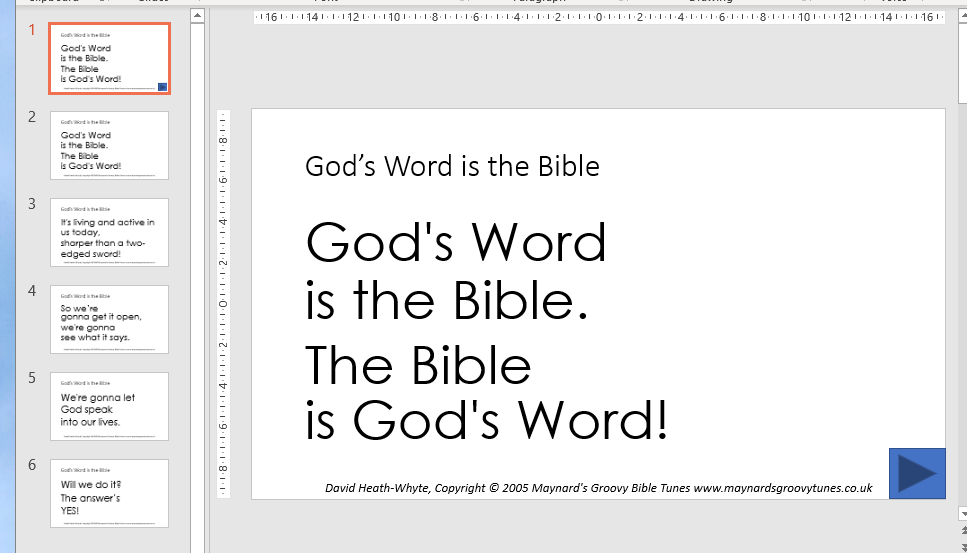Choose the 'So we're gonna get it open' thumbnail
The image size is (967, 553).
coord(109,320)
